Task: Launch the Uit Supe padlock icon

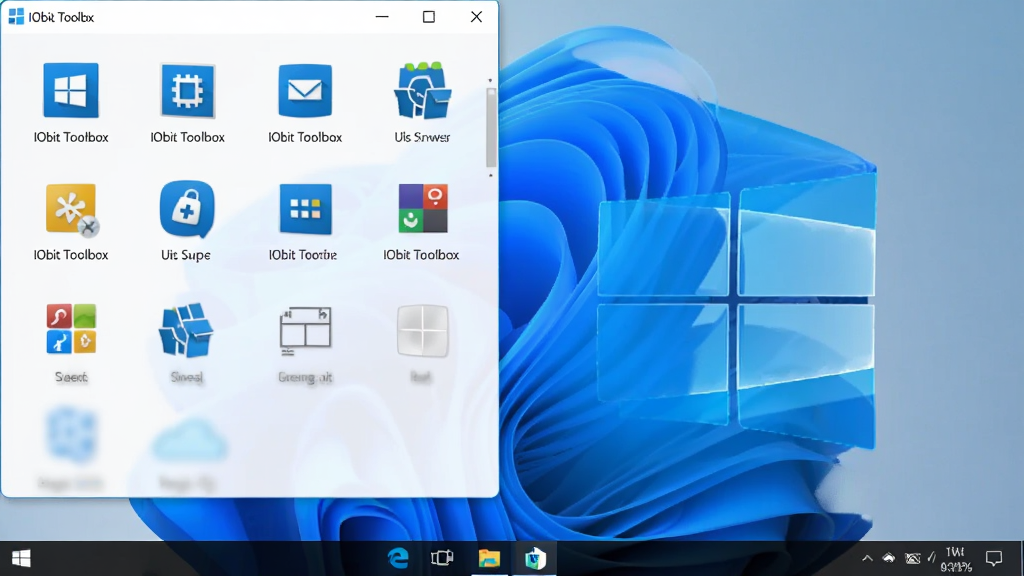Action: [187, 209]
